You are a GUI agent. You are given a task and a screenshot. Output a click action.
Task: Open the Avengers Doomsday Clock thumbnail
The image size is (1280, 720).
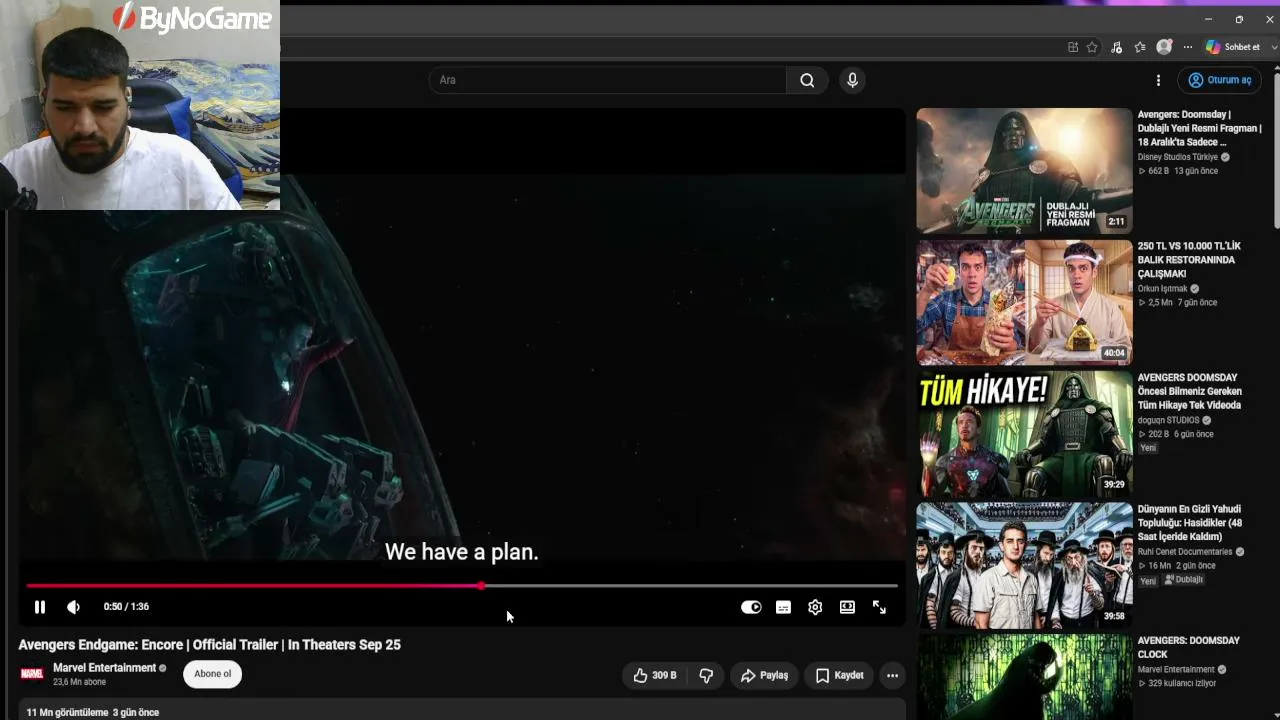[1024, 677]
